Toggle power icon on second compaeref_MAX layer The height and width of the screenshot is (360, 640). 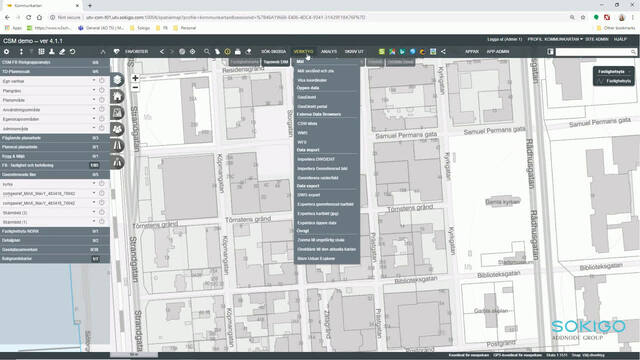click(x=102, y=202)
